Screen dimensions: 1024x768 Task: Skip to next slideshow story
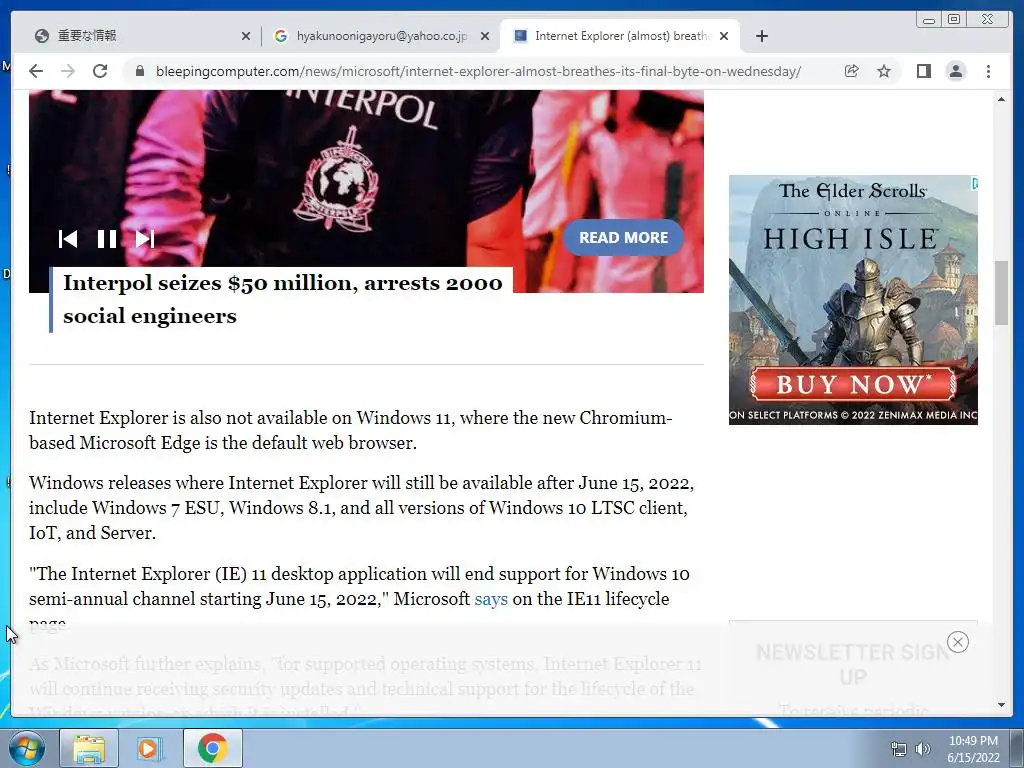point(145,239)
